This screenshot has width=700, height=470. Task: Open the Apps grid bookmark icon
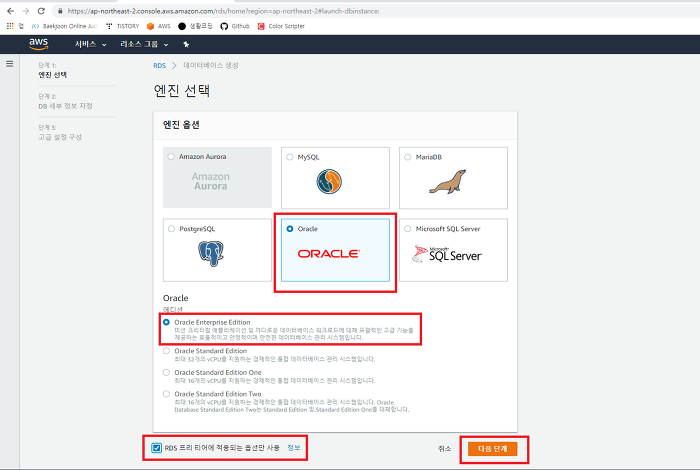10,26
